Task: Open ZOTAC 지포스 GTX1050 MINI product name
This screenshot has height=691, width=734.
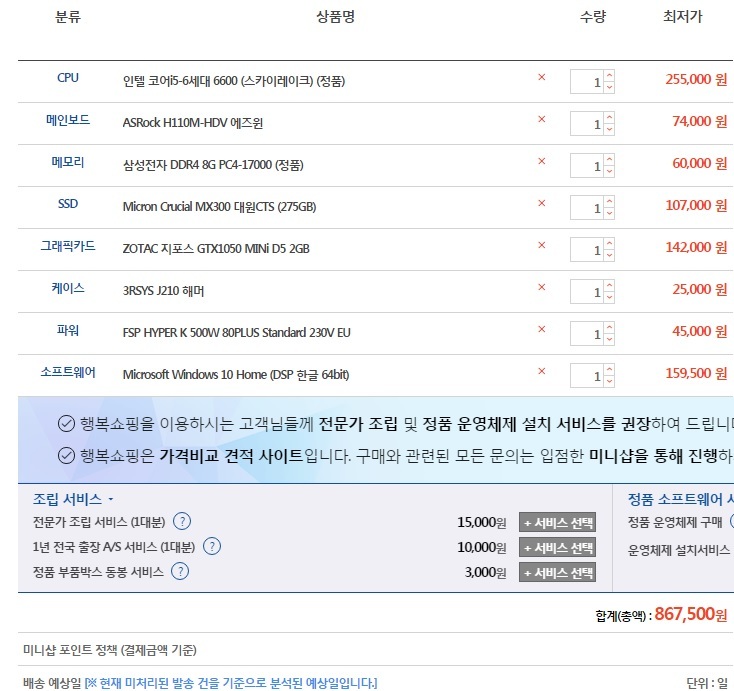Action: point(216,249)
